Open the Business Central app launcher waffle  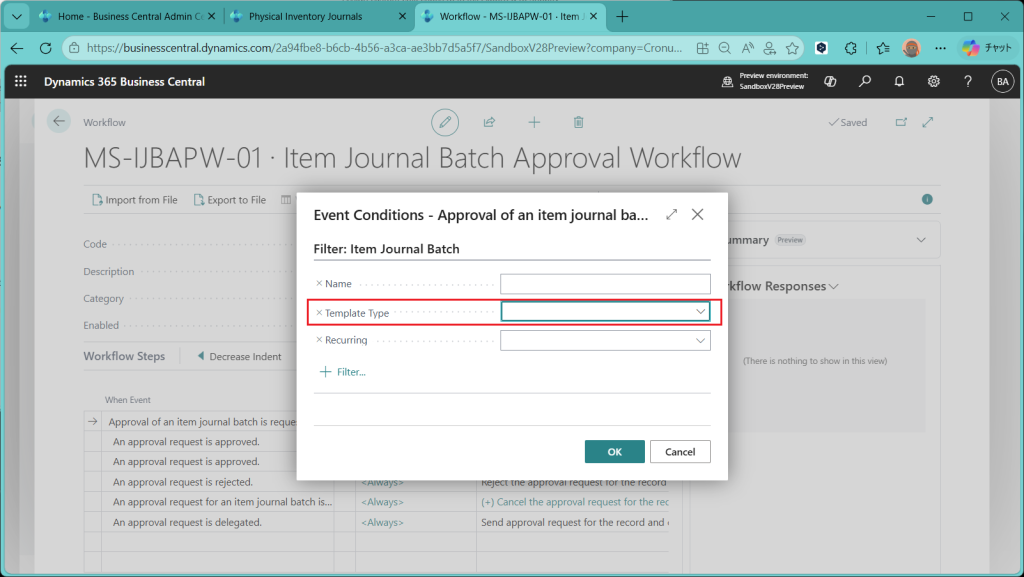[21, 82]
